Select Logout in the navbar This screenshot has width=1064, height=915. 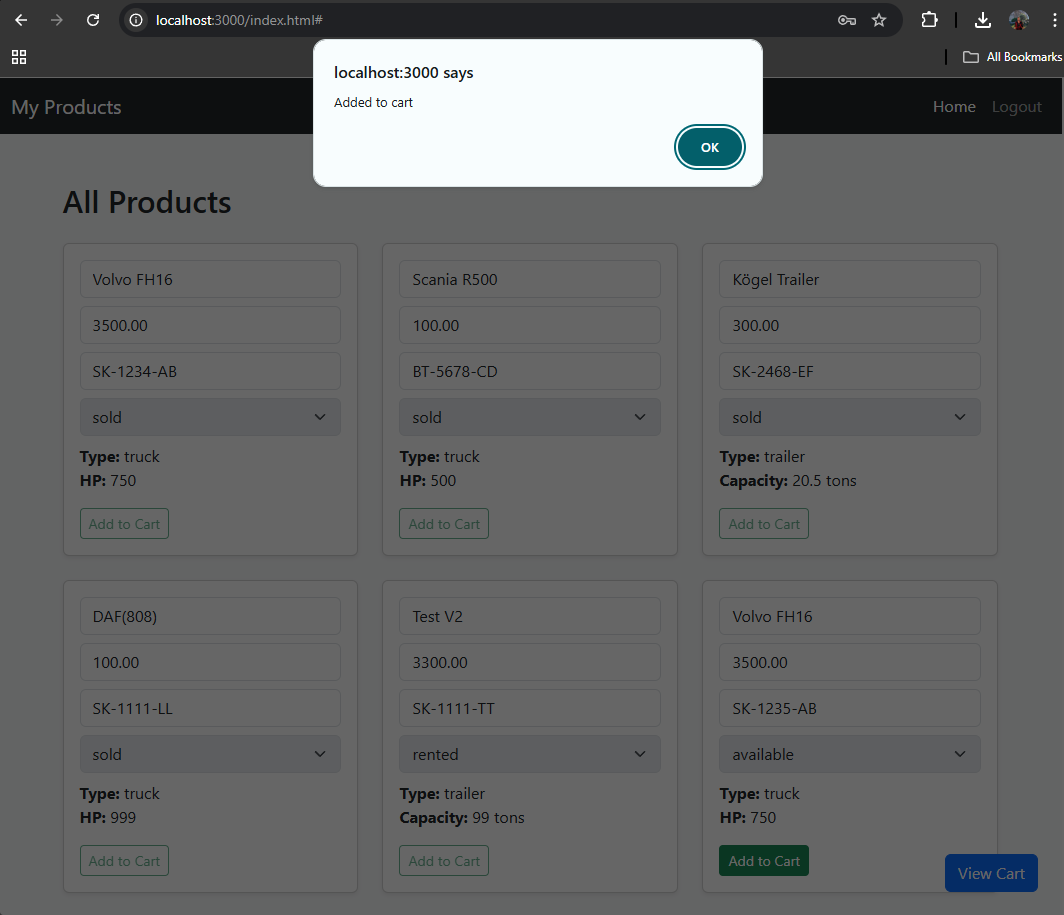[1016, 107]
